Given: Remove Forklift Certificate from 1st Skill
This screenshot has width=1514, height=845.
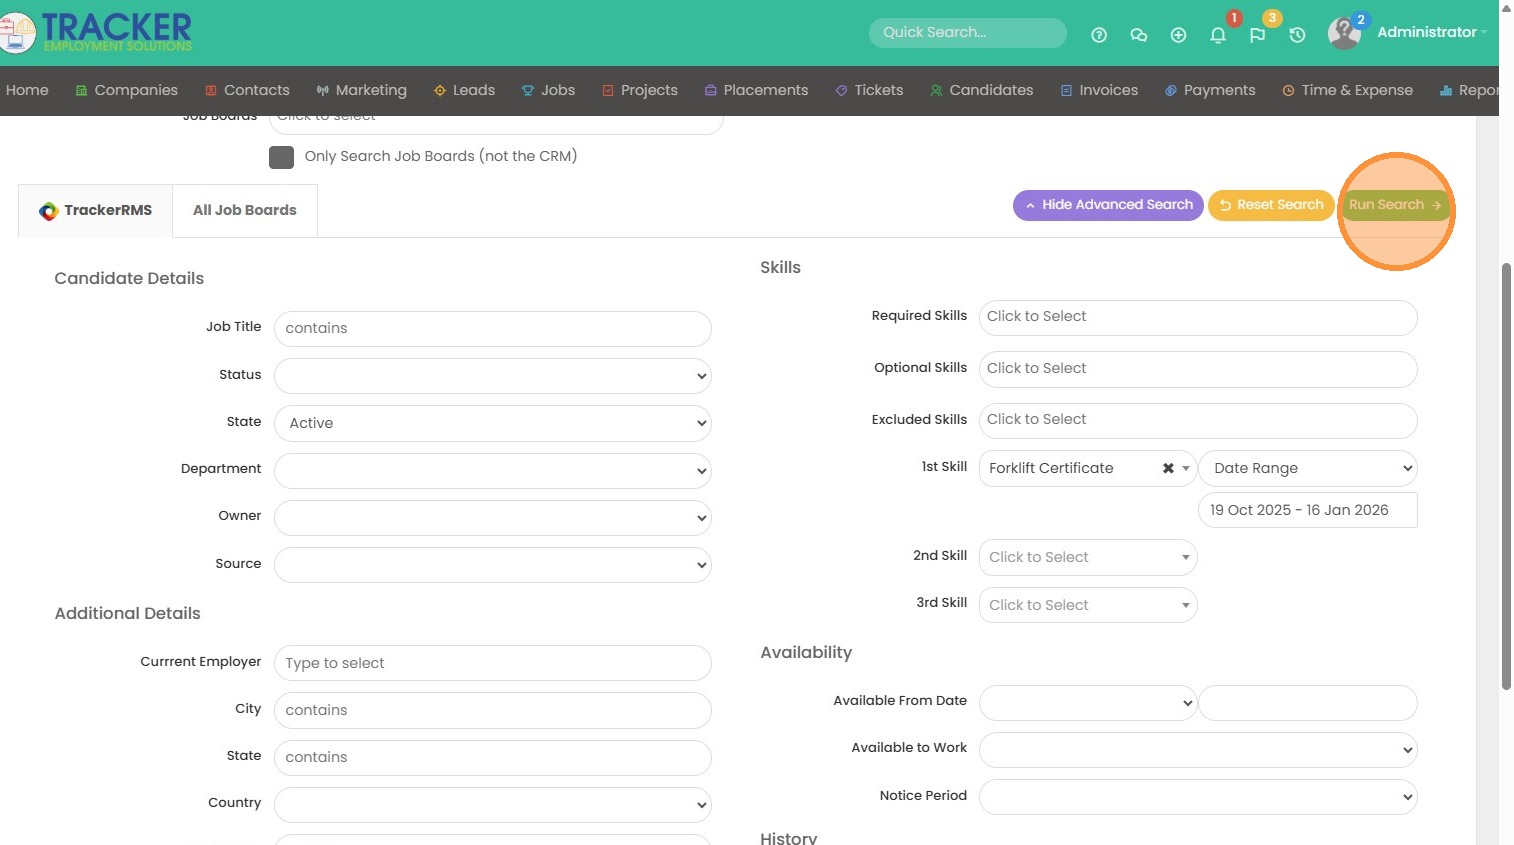Looking at the screenshot, I should (1168, 468).
